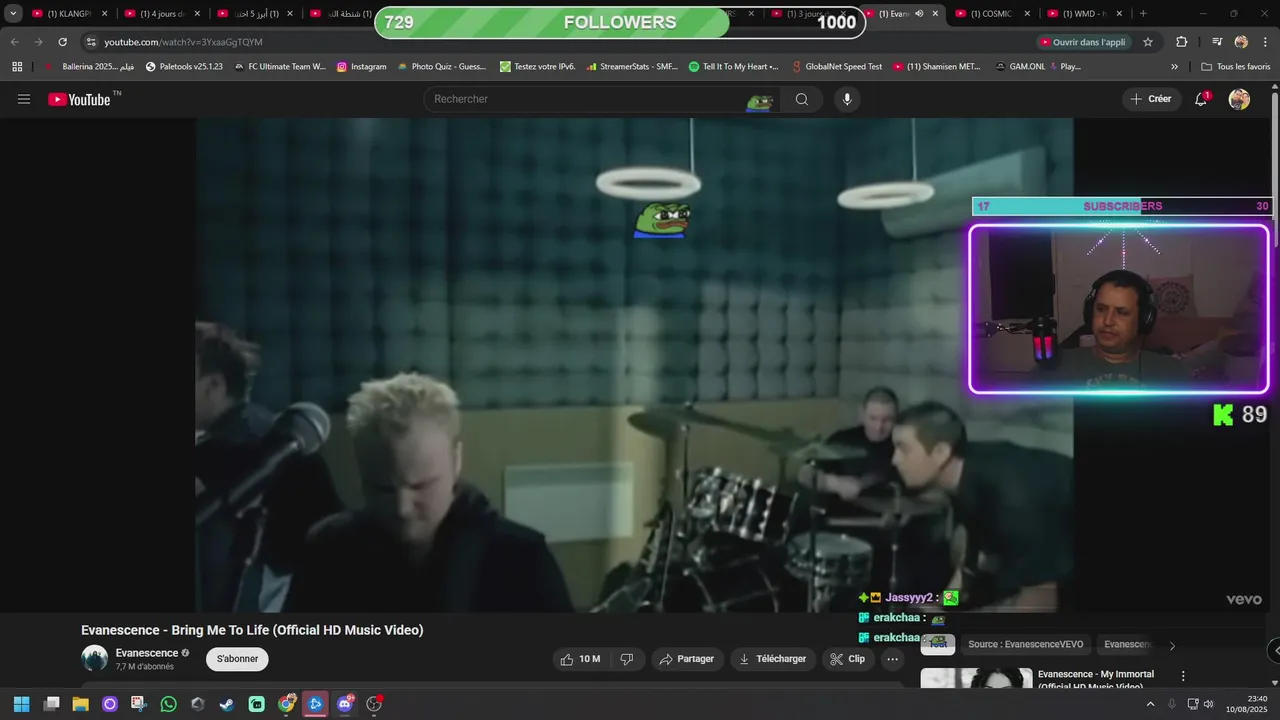Image resolution: width=1280 pixels, height=720 pixels.
Task: Open WhatsApp from taskbar
Action: coord(169,704)
